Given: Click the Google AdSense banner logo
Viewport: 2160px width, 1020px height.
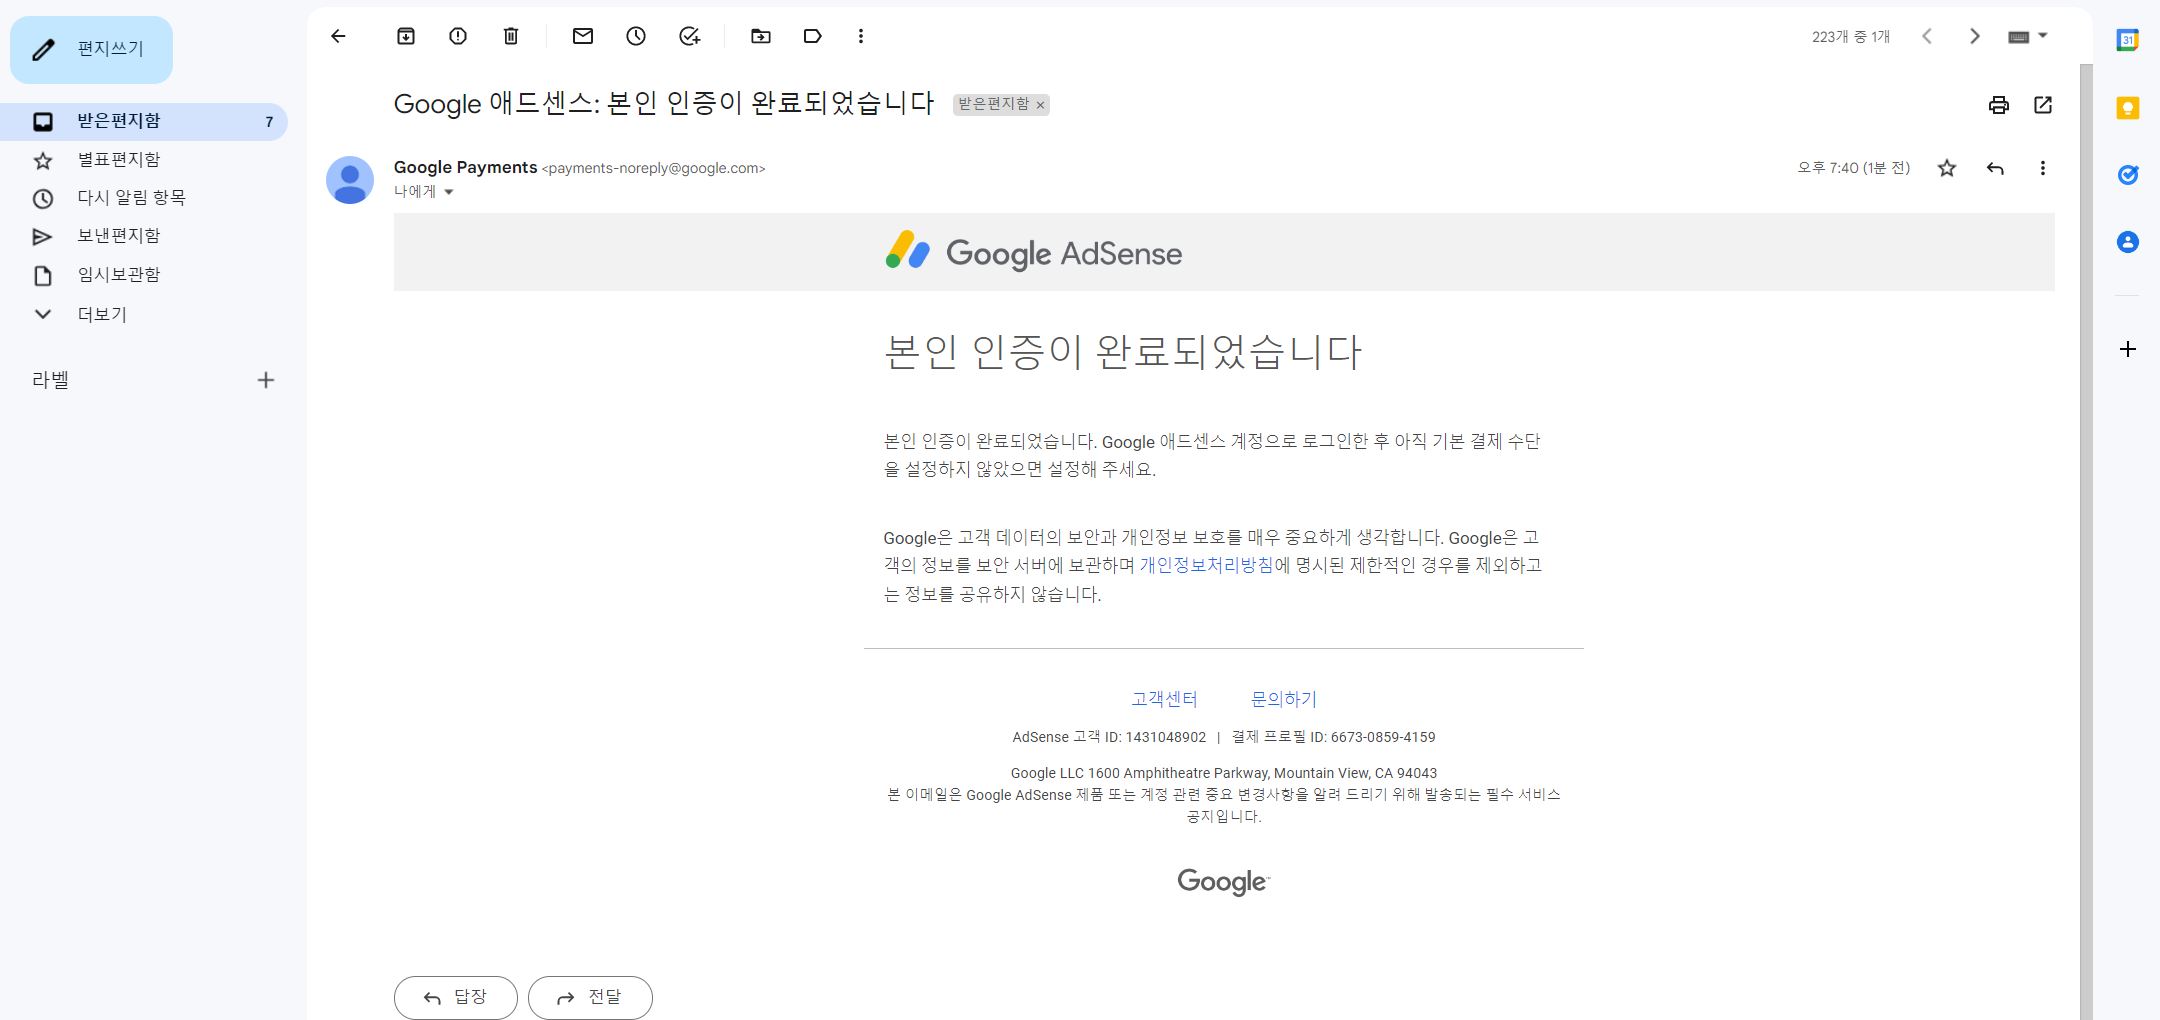Looking at the screenshot, I should click(1034, 252).
